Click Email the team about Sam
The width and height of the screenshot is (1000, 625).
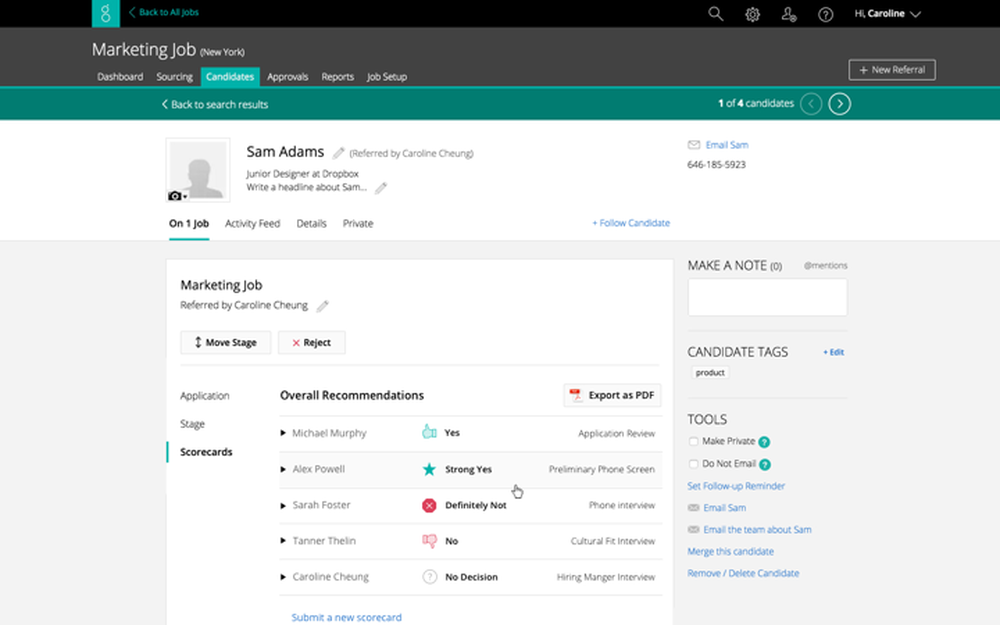[757, 529]
